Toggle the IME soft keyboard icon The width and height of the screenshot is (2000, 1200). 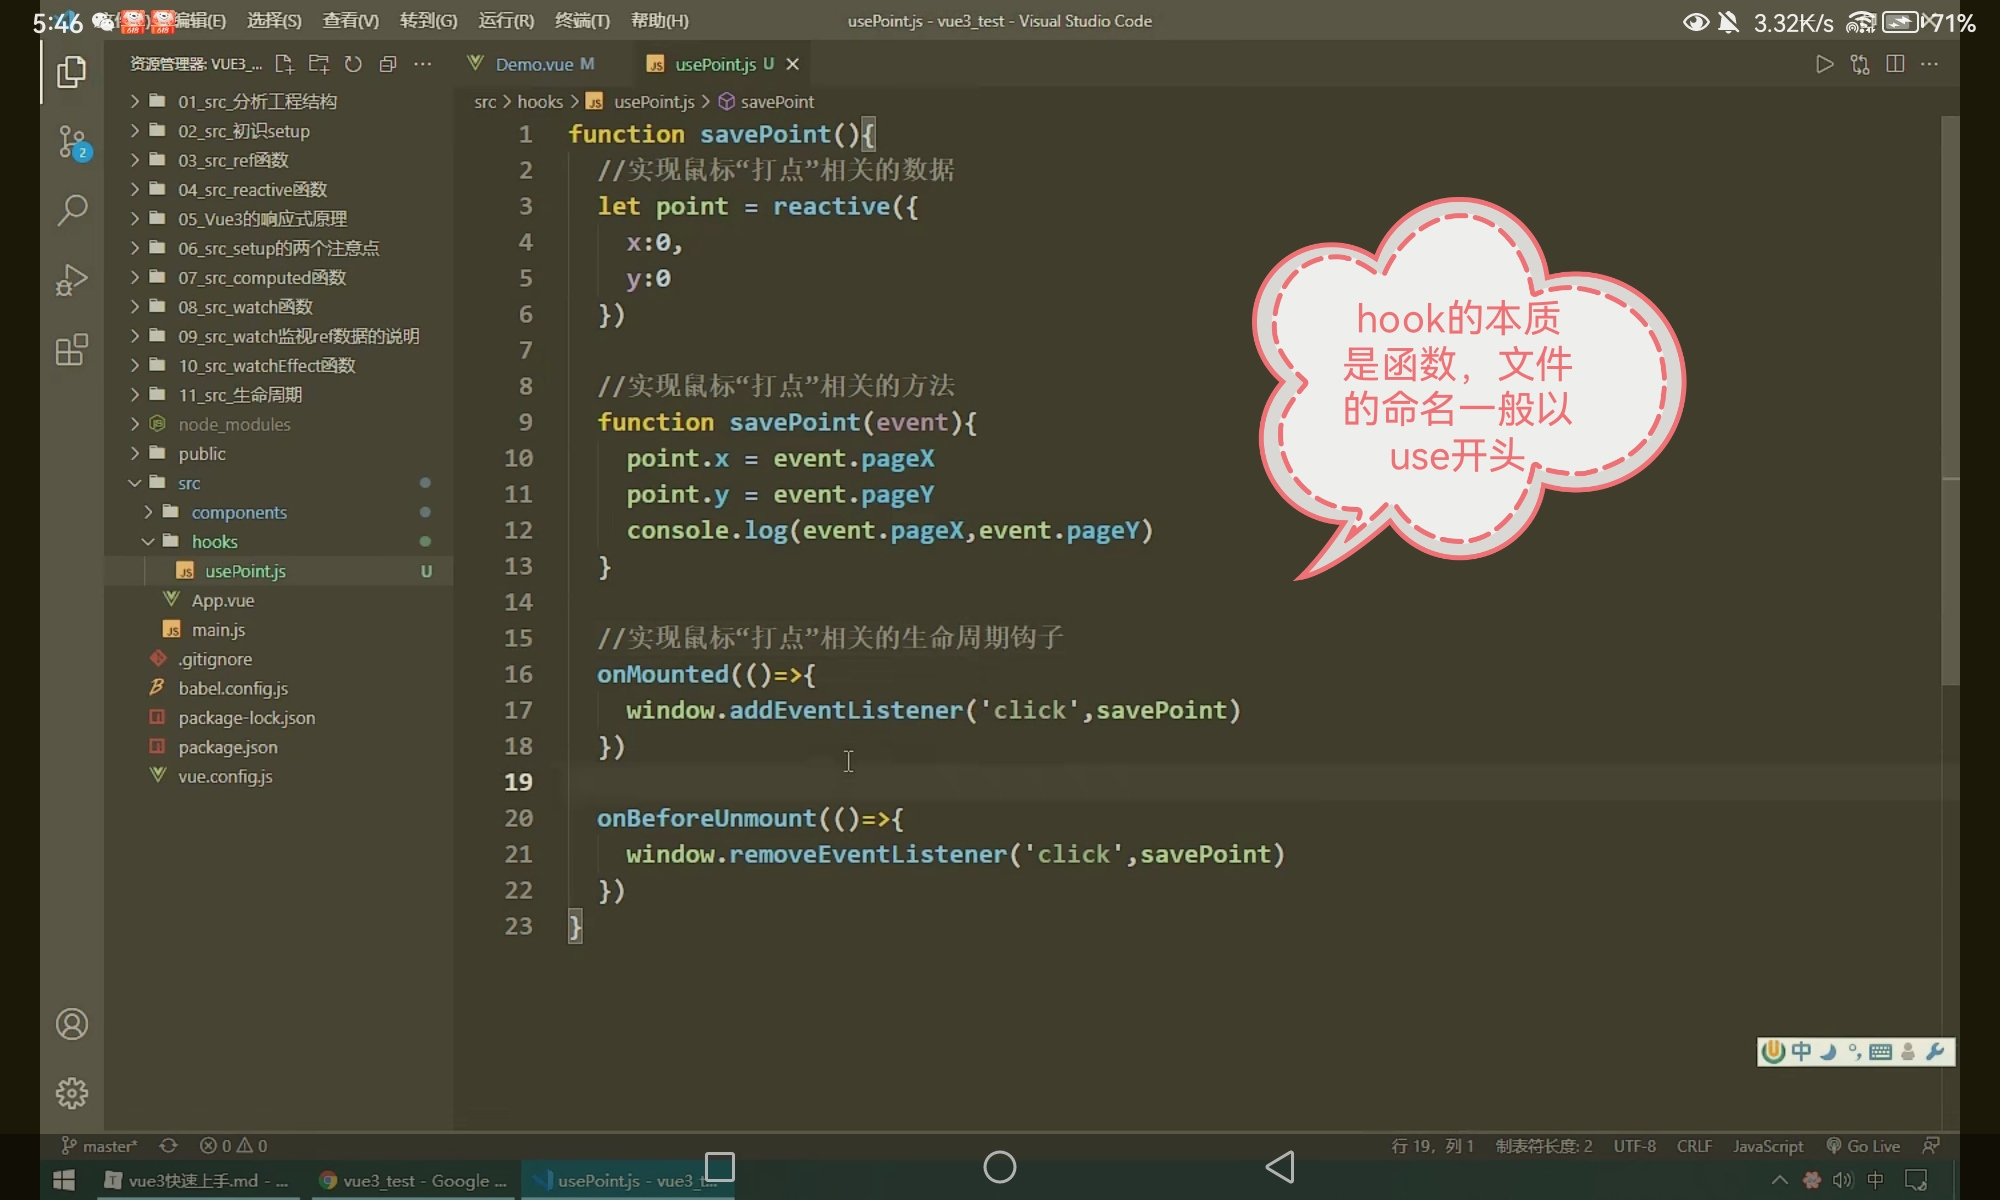click(x=1880, y=1051)
